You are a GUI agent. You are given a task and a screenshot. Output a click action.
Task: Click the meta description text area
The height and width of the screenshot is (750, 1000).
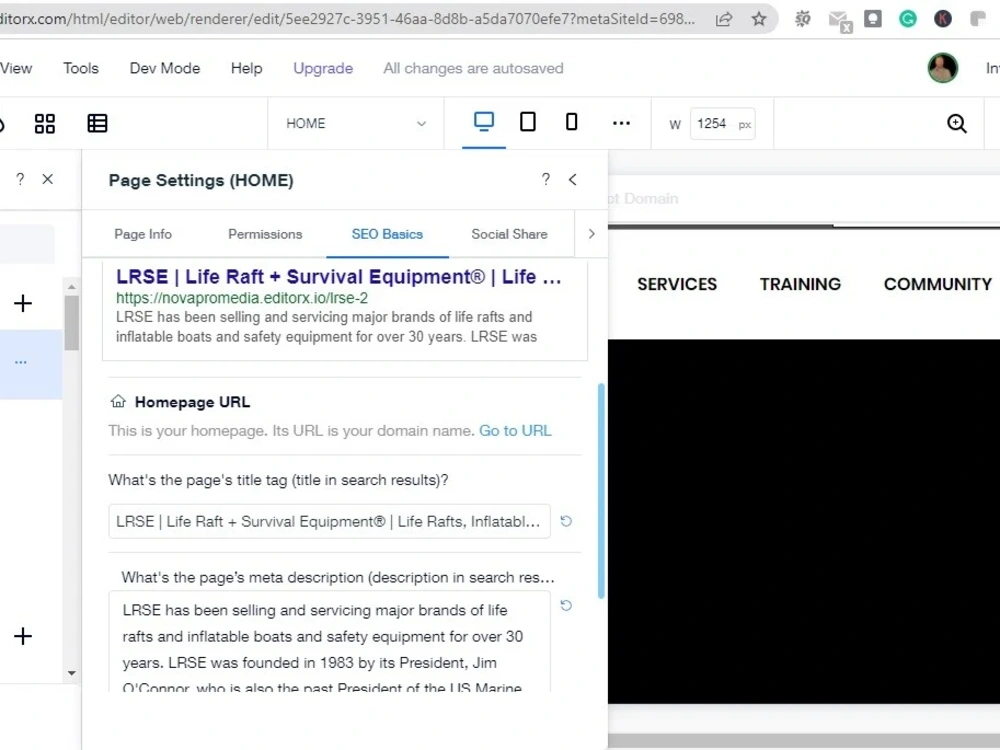pos(329,642)
